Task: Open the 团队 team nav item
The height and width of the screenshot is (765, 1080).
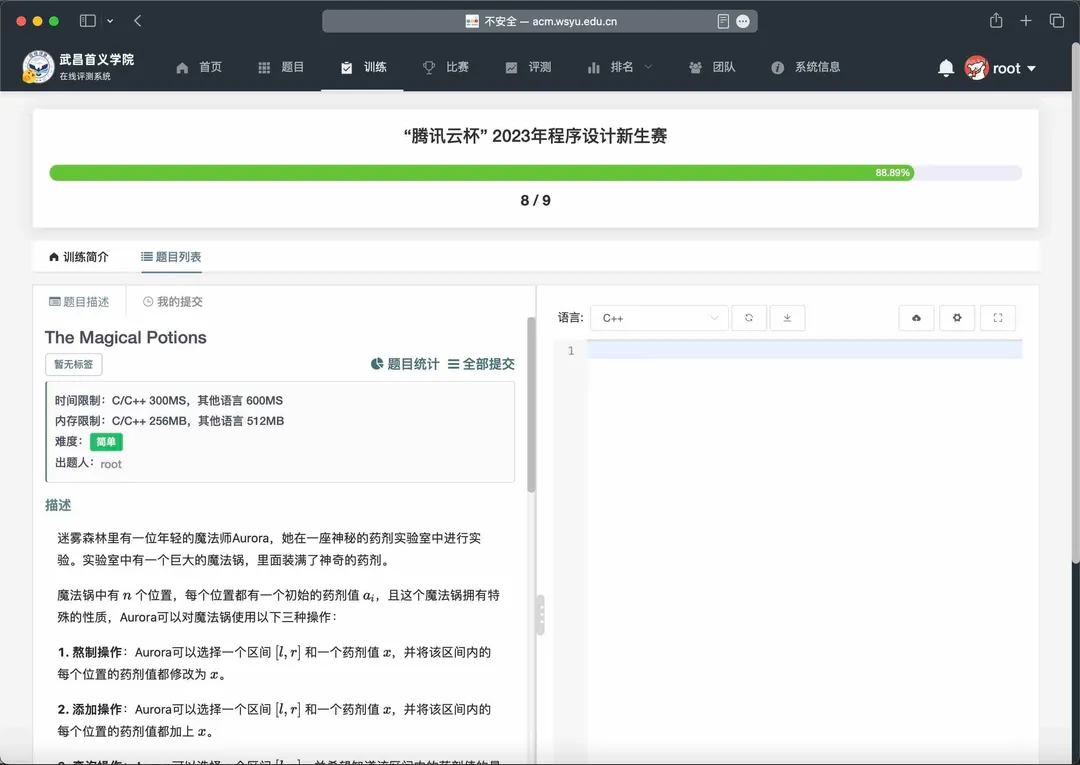Action: point(712,67)
